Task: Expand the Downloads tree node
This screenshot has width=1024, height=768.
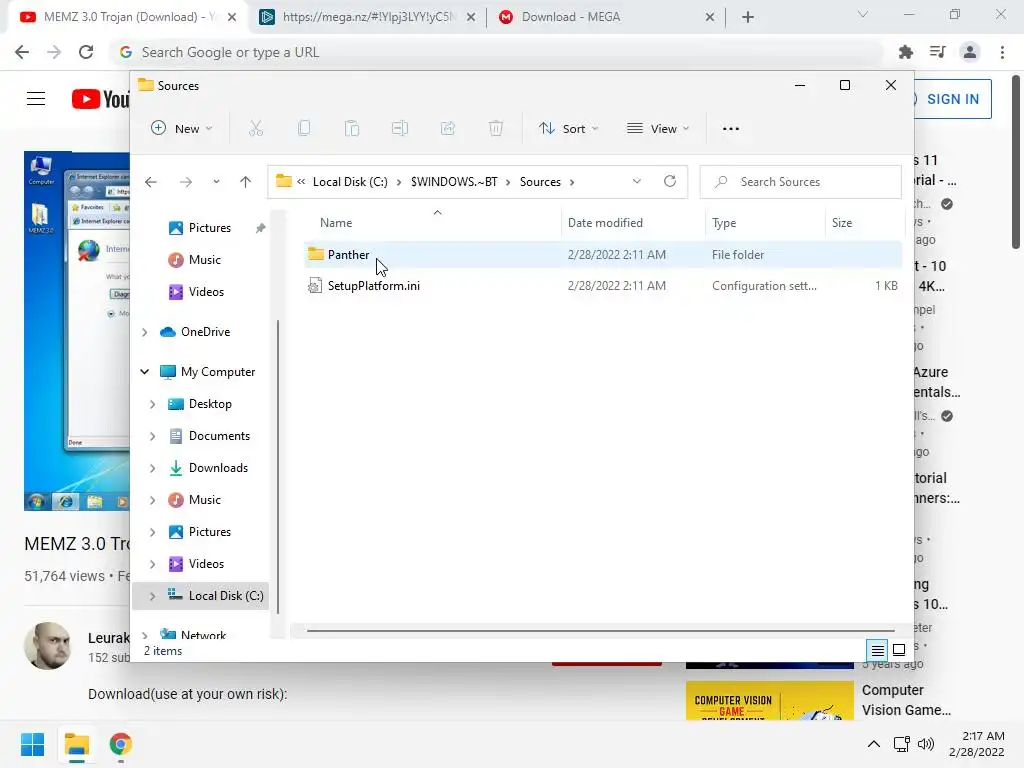Action: tap(152, 468)
